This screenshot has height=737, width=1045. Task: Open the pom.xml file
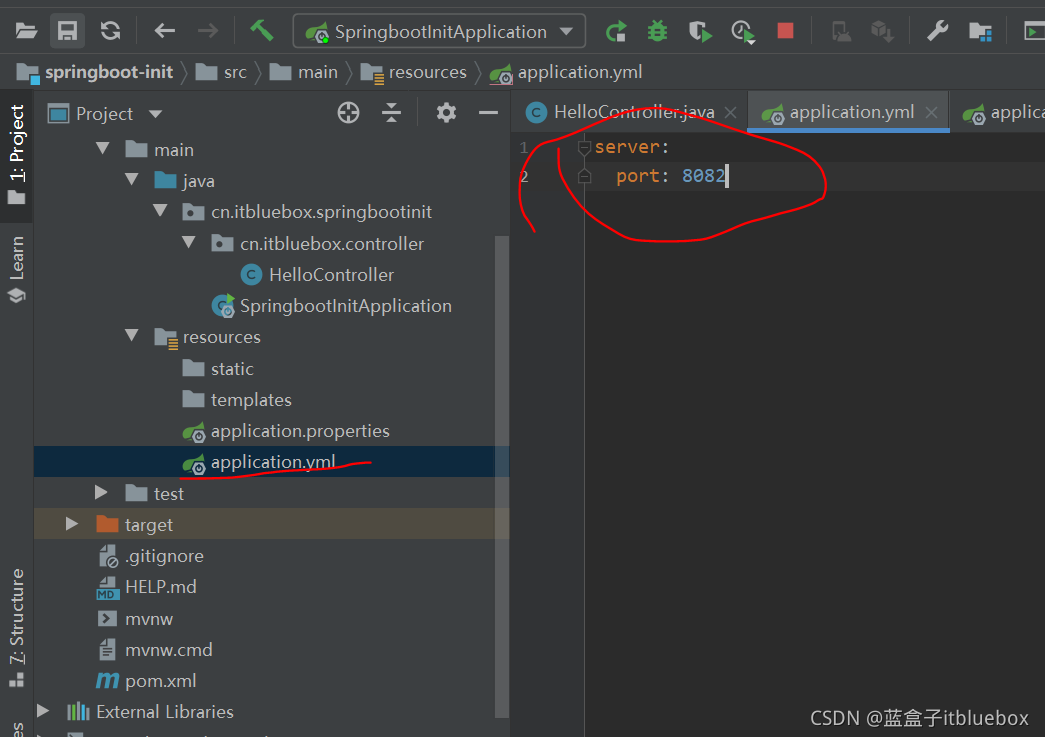[146, 681]
